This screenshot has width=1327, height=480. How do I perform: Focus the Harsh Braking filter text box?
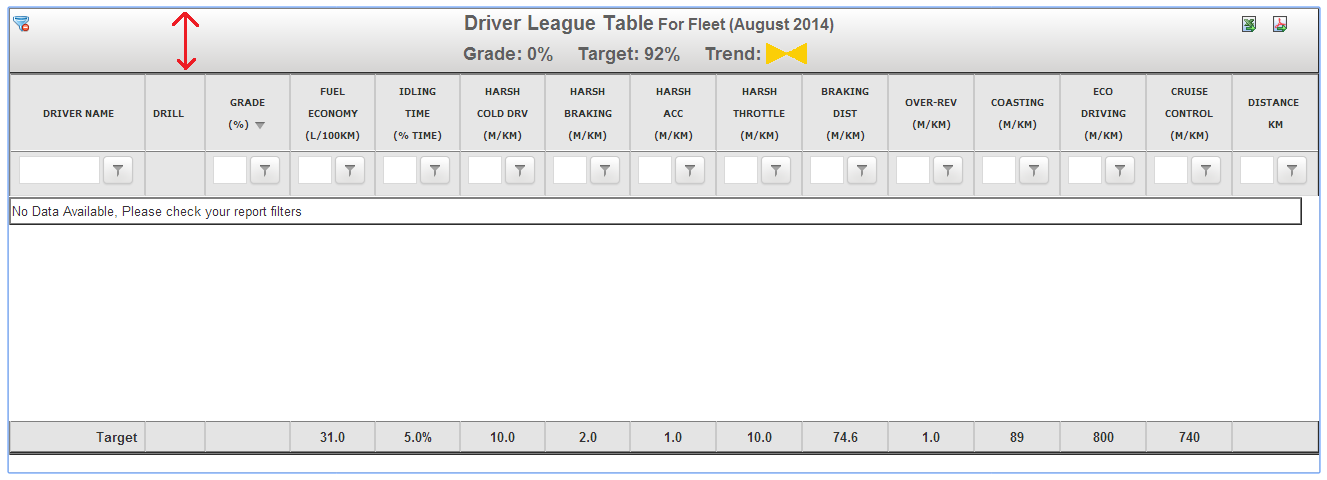pos(570,171)
